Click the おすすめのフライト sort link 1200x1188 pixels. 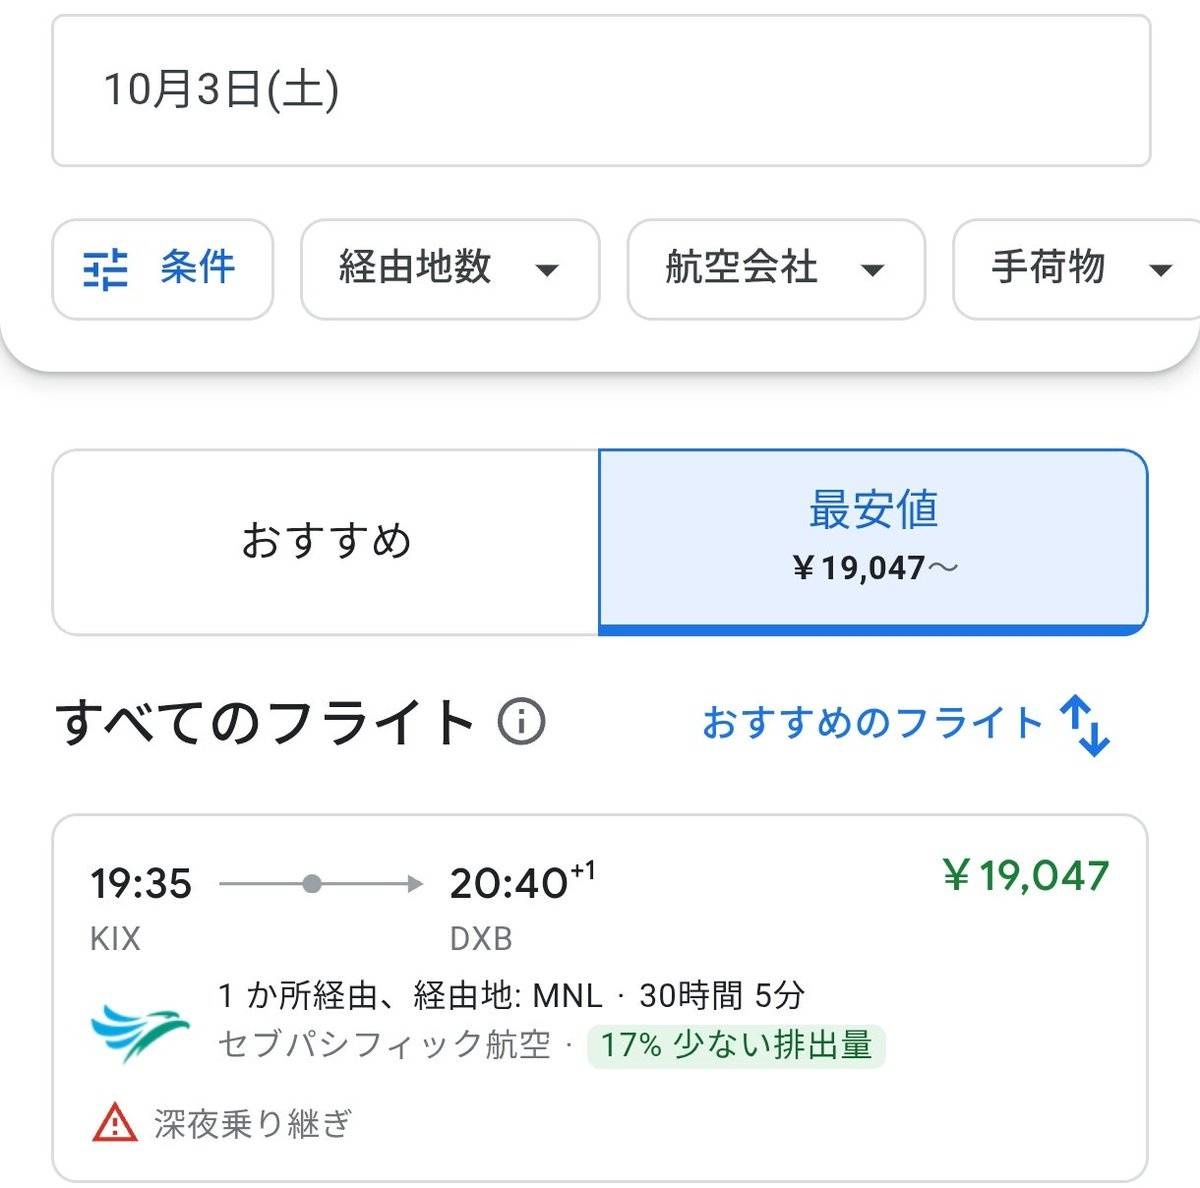click(x=872, y=722)
